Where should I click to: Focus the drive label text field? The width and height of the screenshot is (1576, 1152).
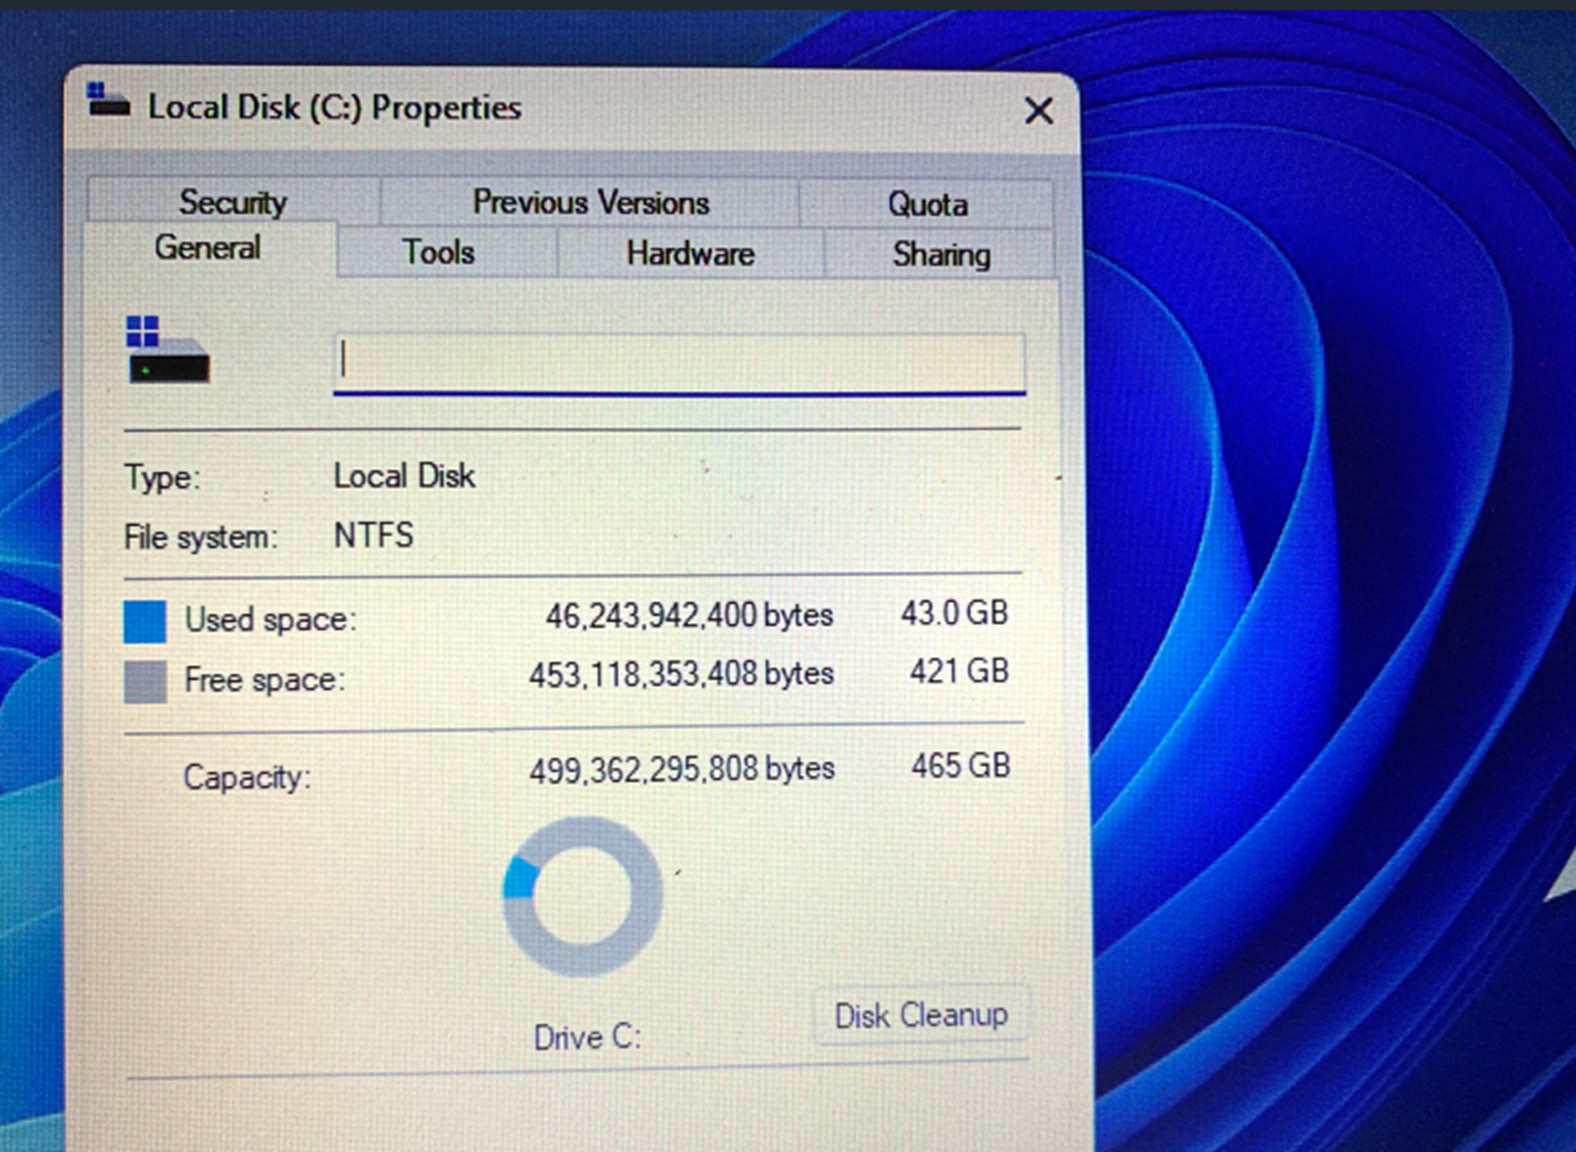679,363
